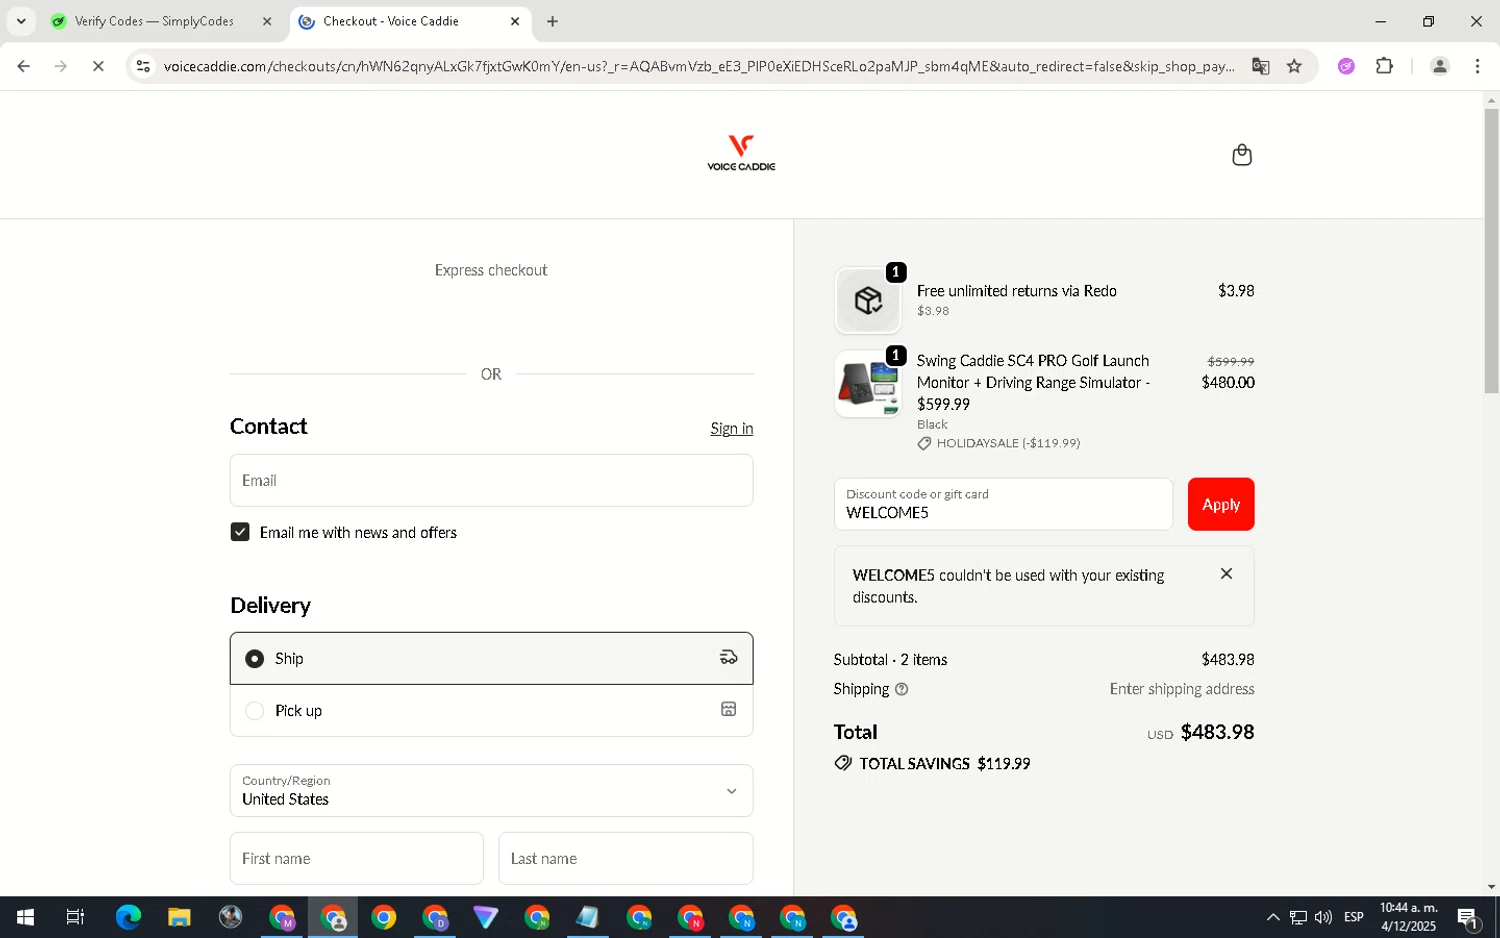Open File Explorer from taskbar
This screenshot has height=938, width=1500.
coord(179,917)
